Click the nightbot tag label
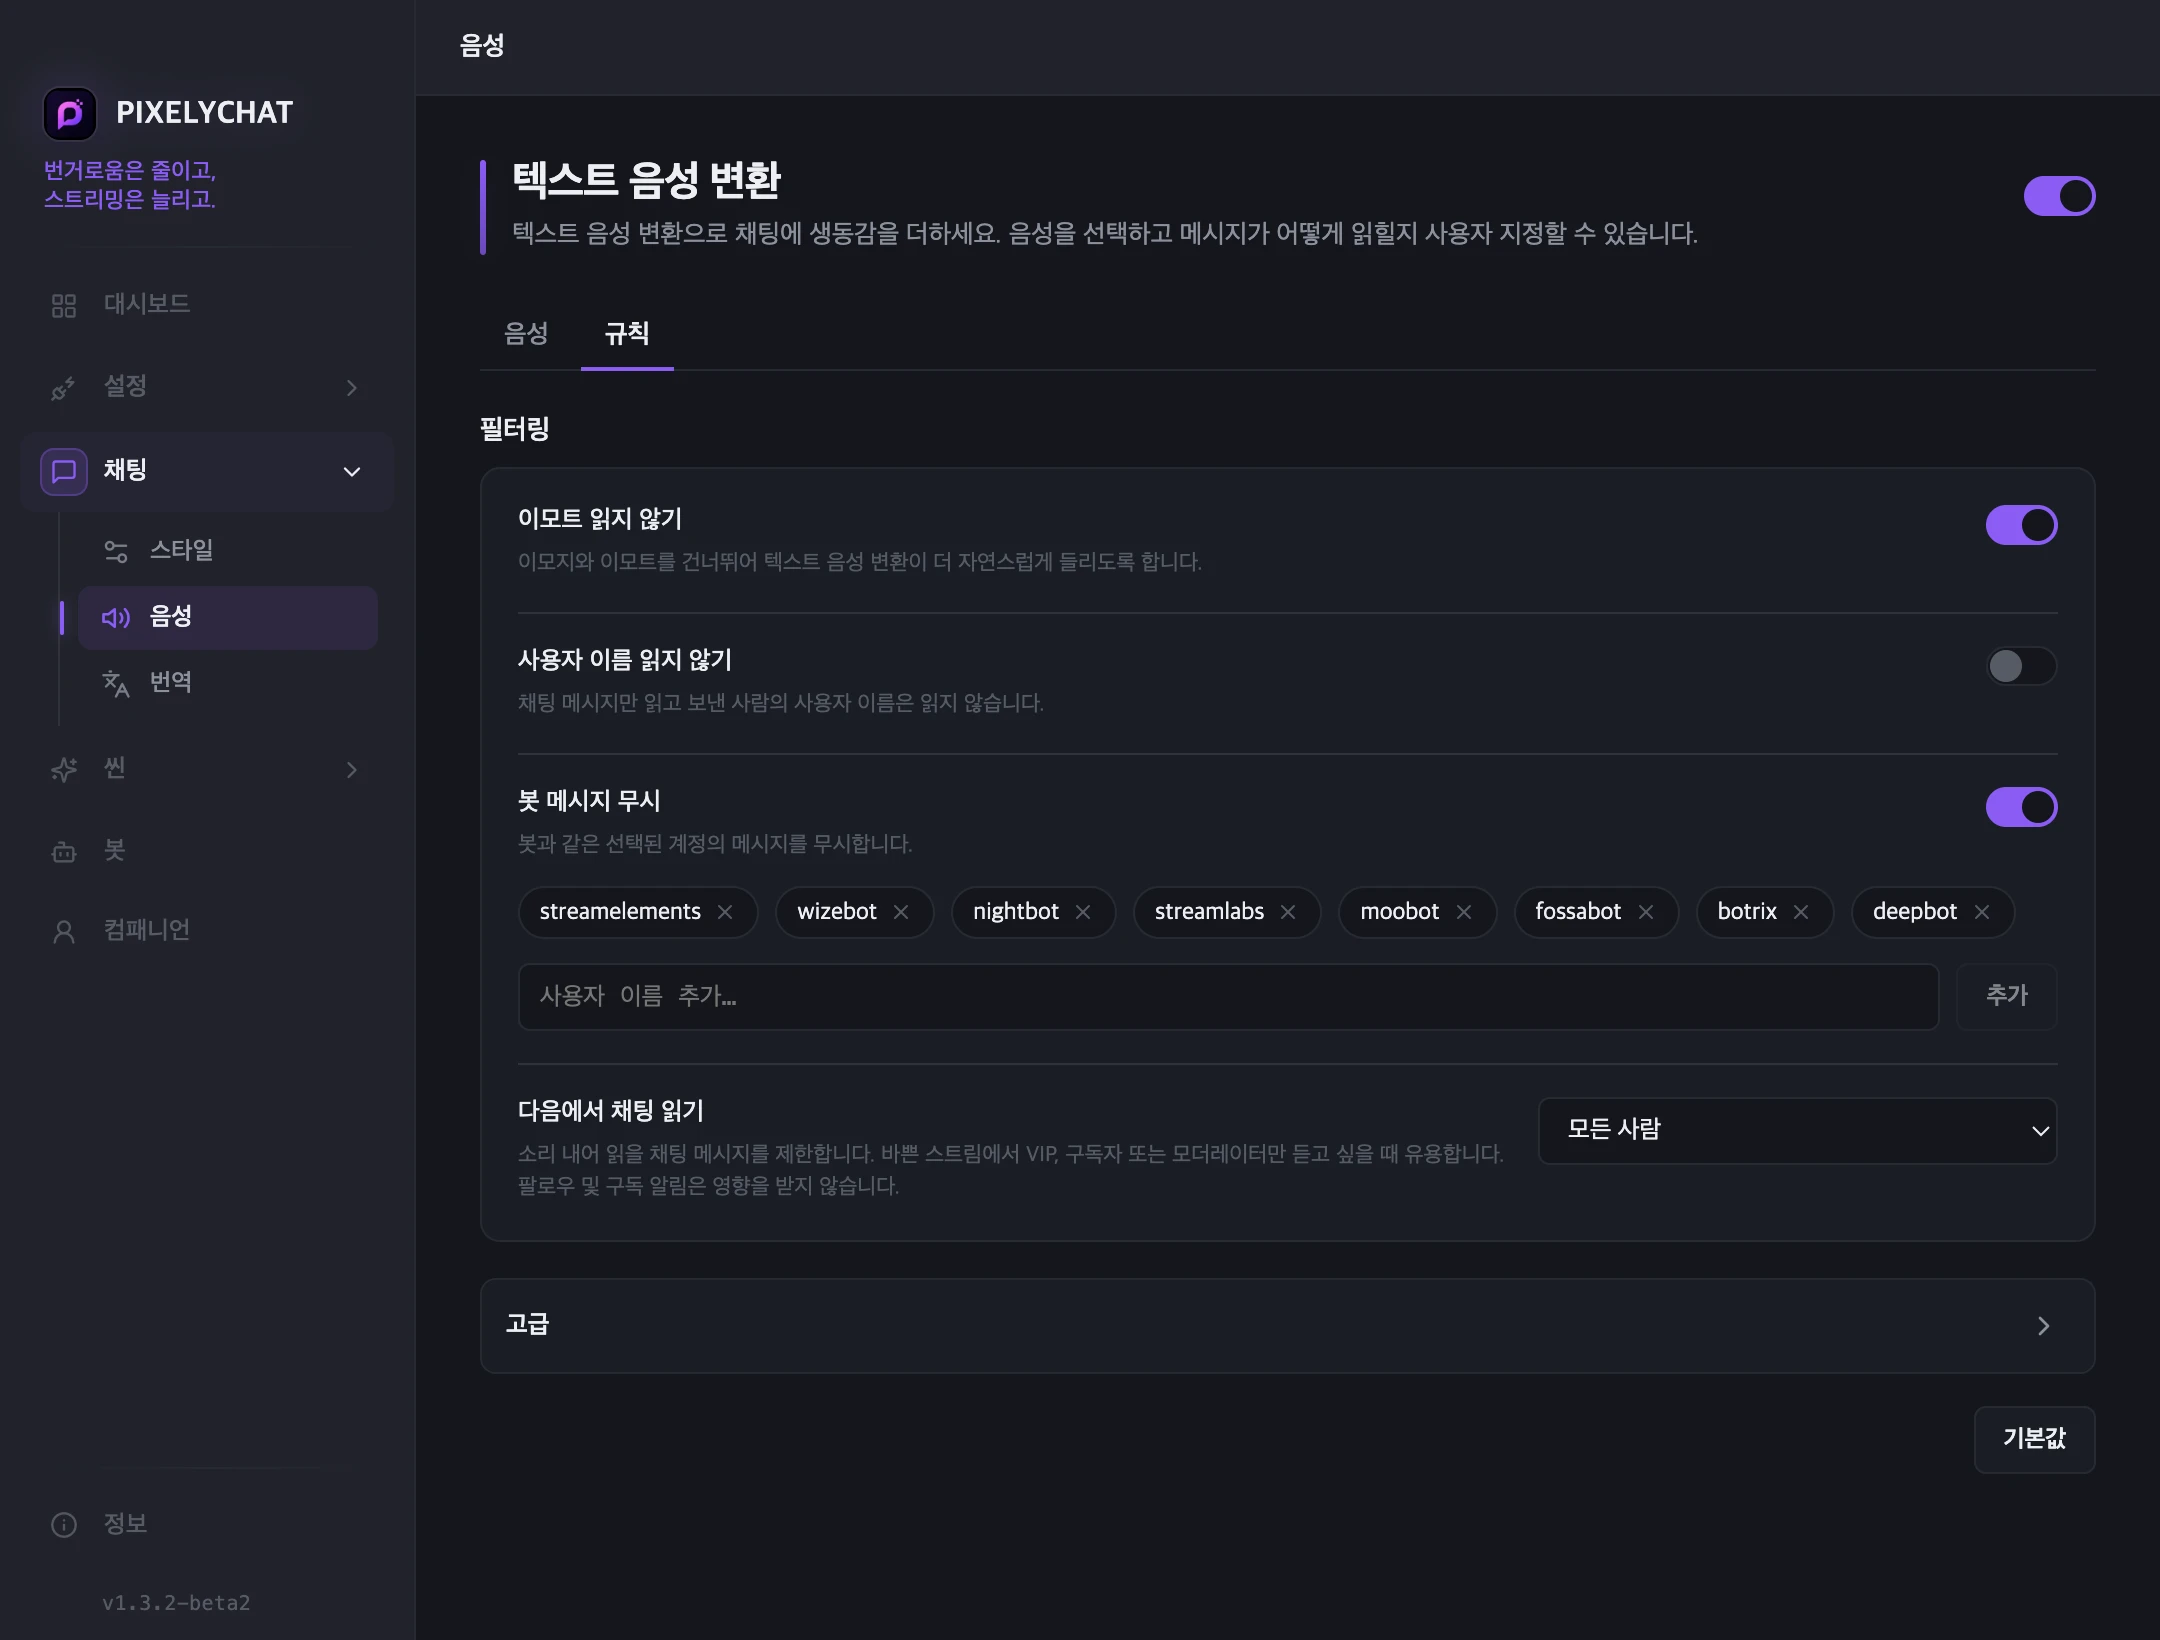Image resolution: width=2160 pixels, height=1640 pixels. pyautogui.click(x=1016, y=912)
